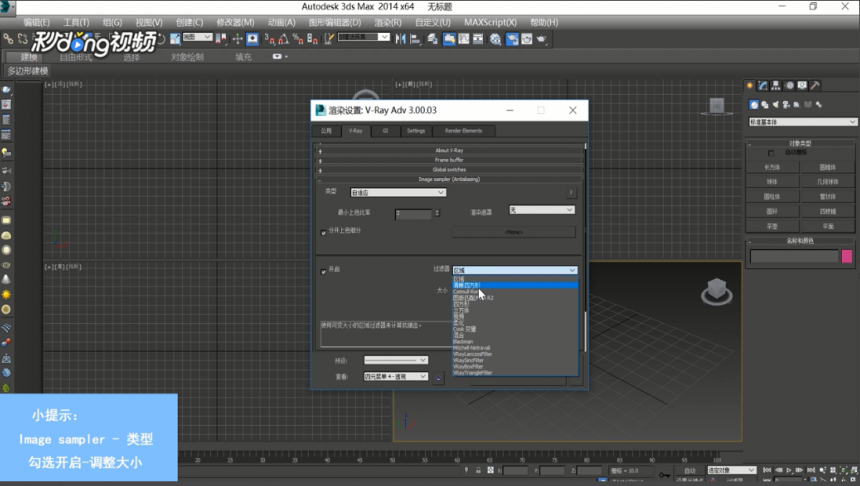Open the 类型 sampler type dropdown

(x=398, y=193)
